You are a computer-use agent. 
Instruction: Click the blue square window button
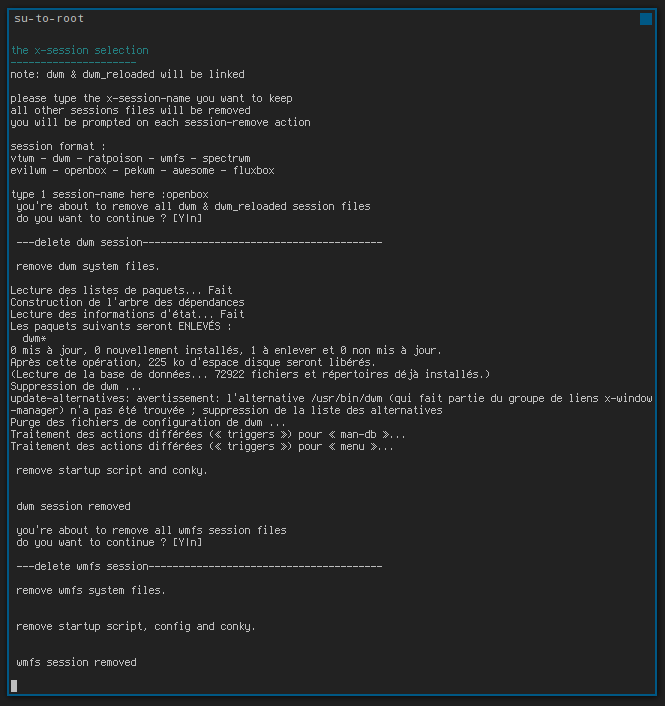coord(646,19)
